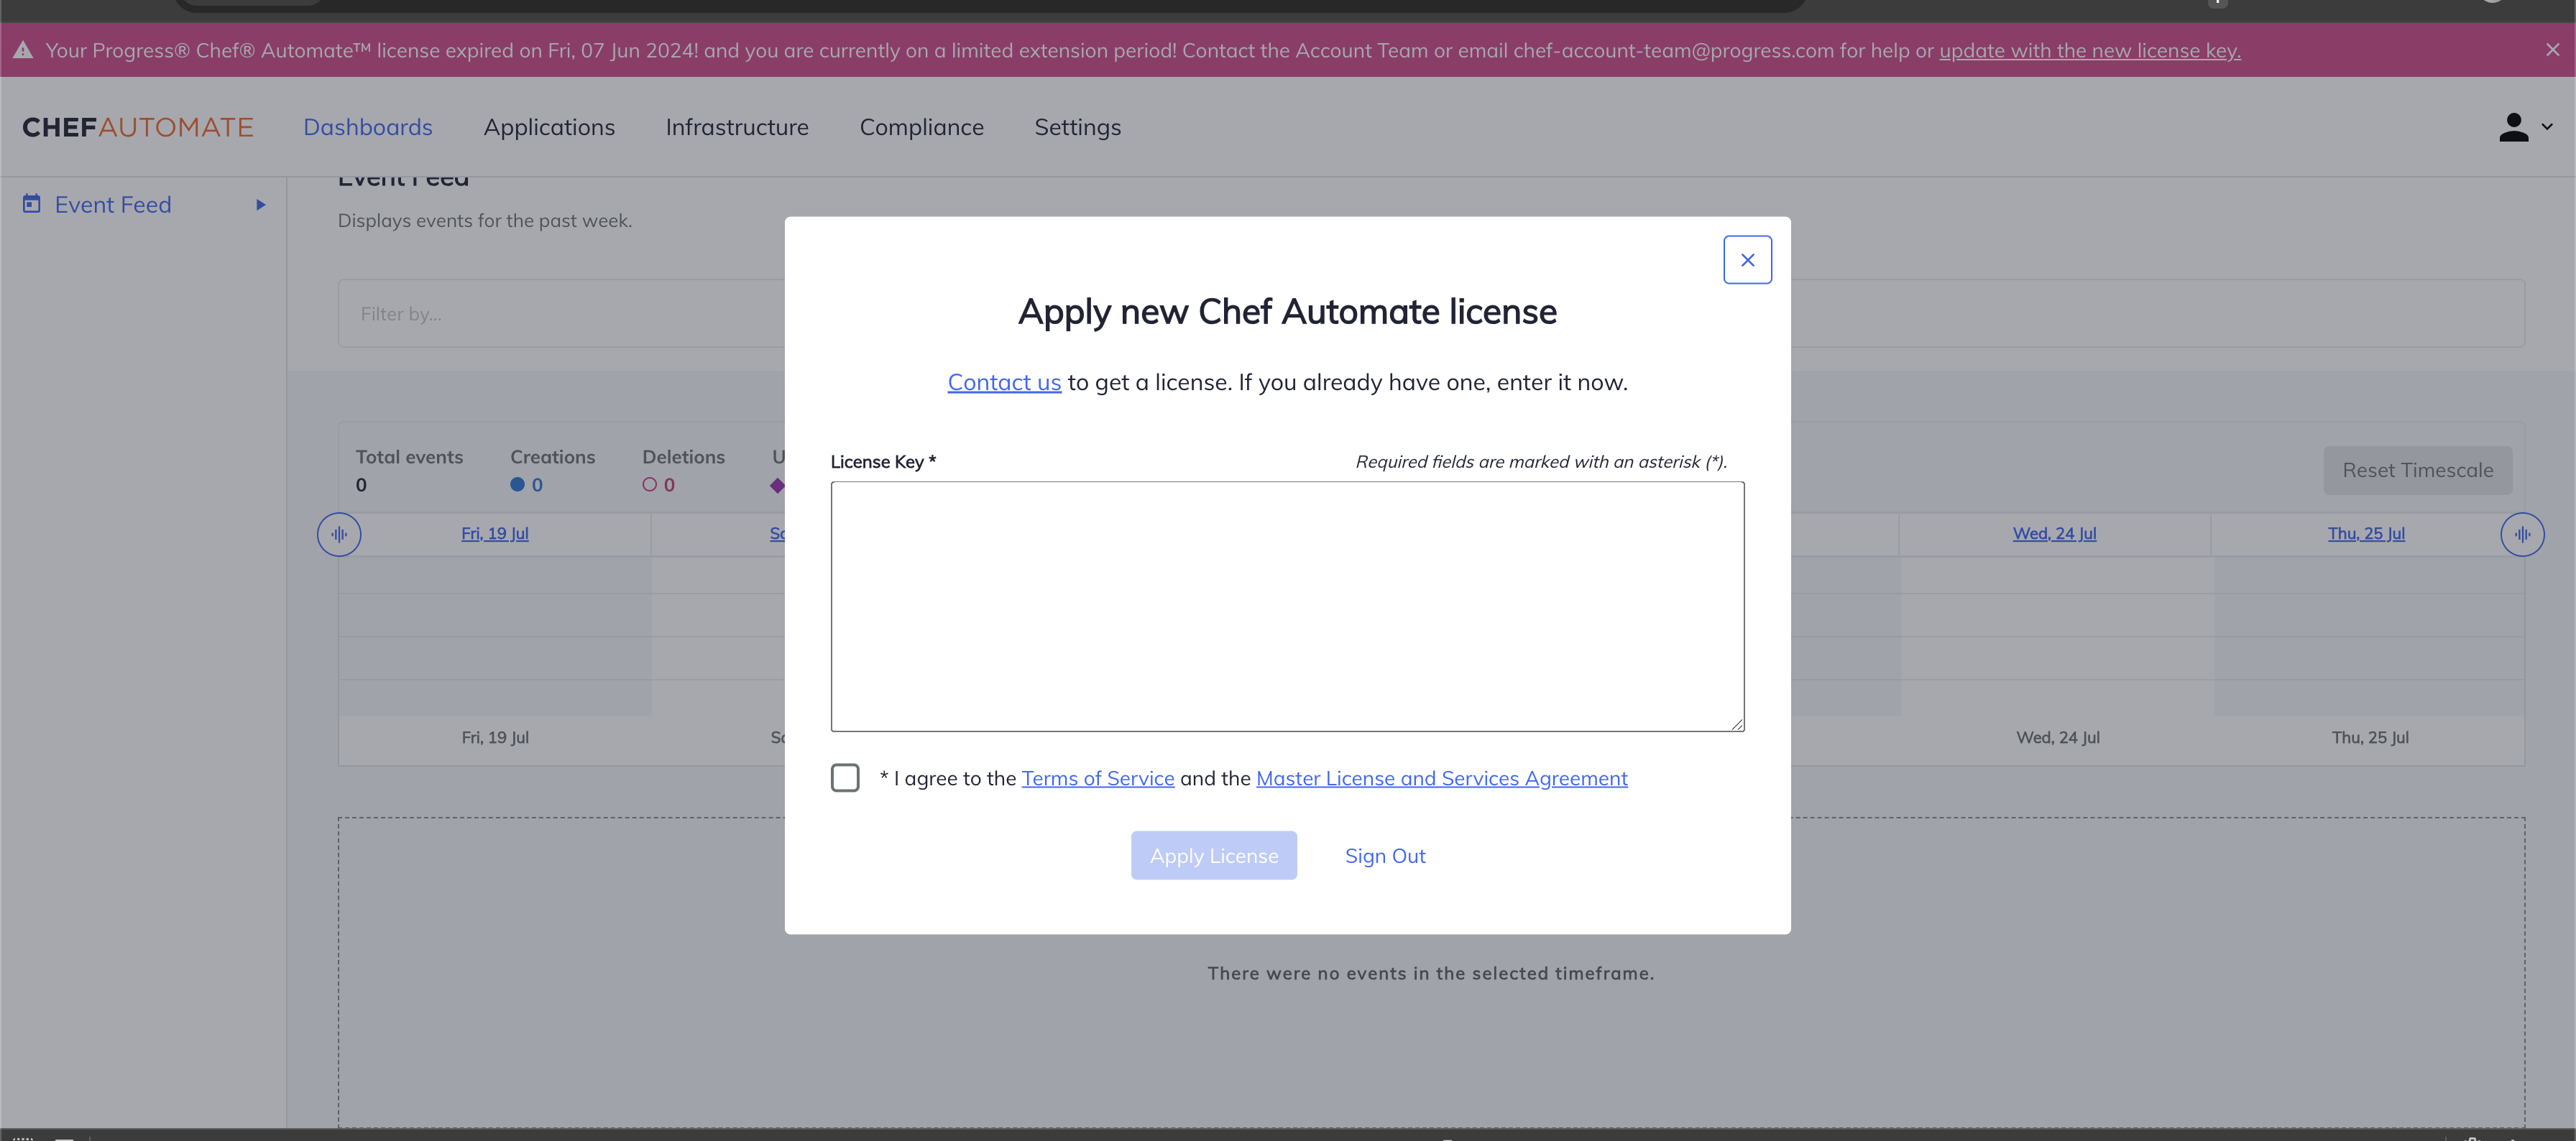2576x1141 pixels.
Task: Click the Reset Timescale button
Action: [x=2418, y=469]
